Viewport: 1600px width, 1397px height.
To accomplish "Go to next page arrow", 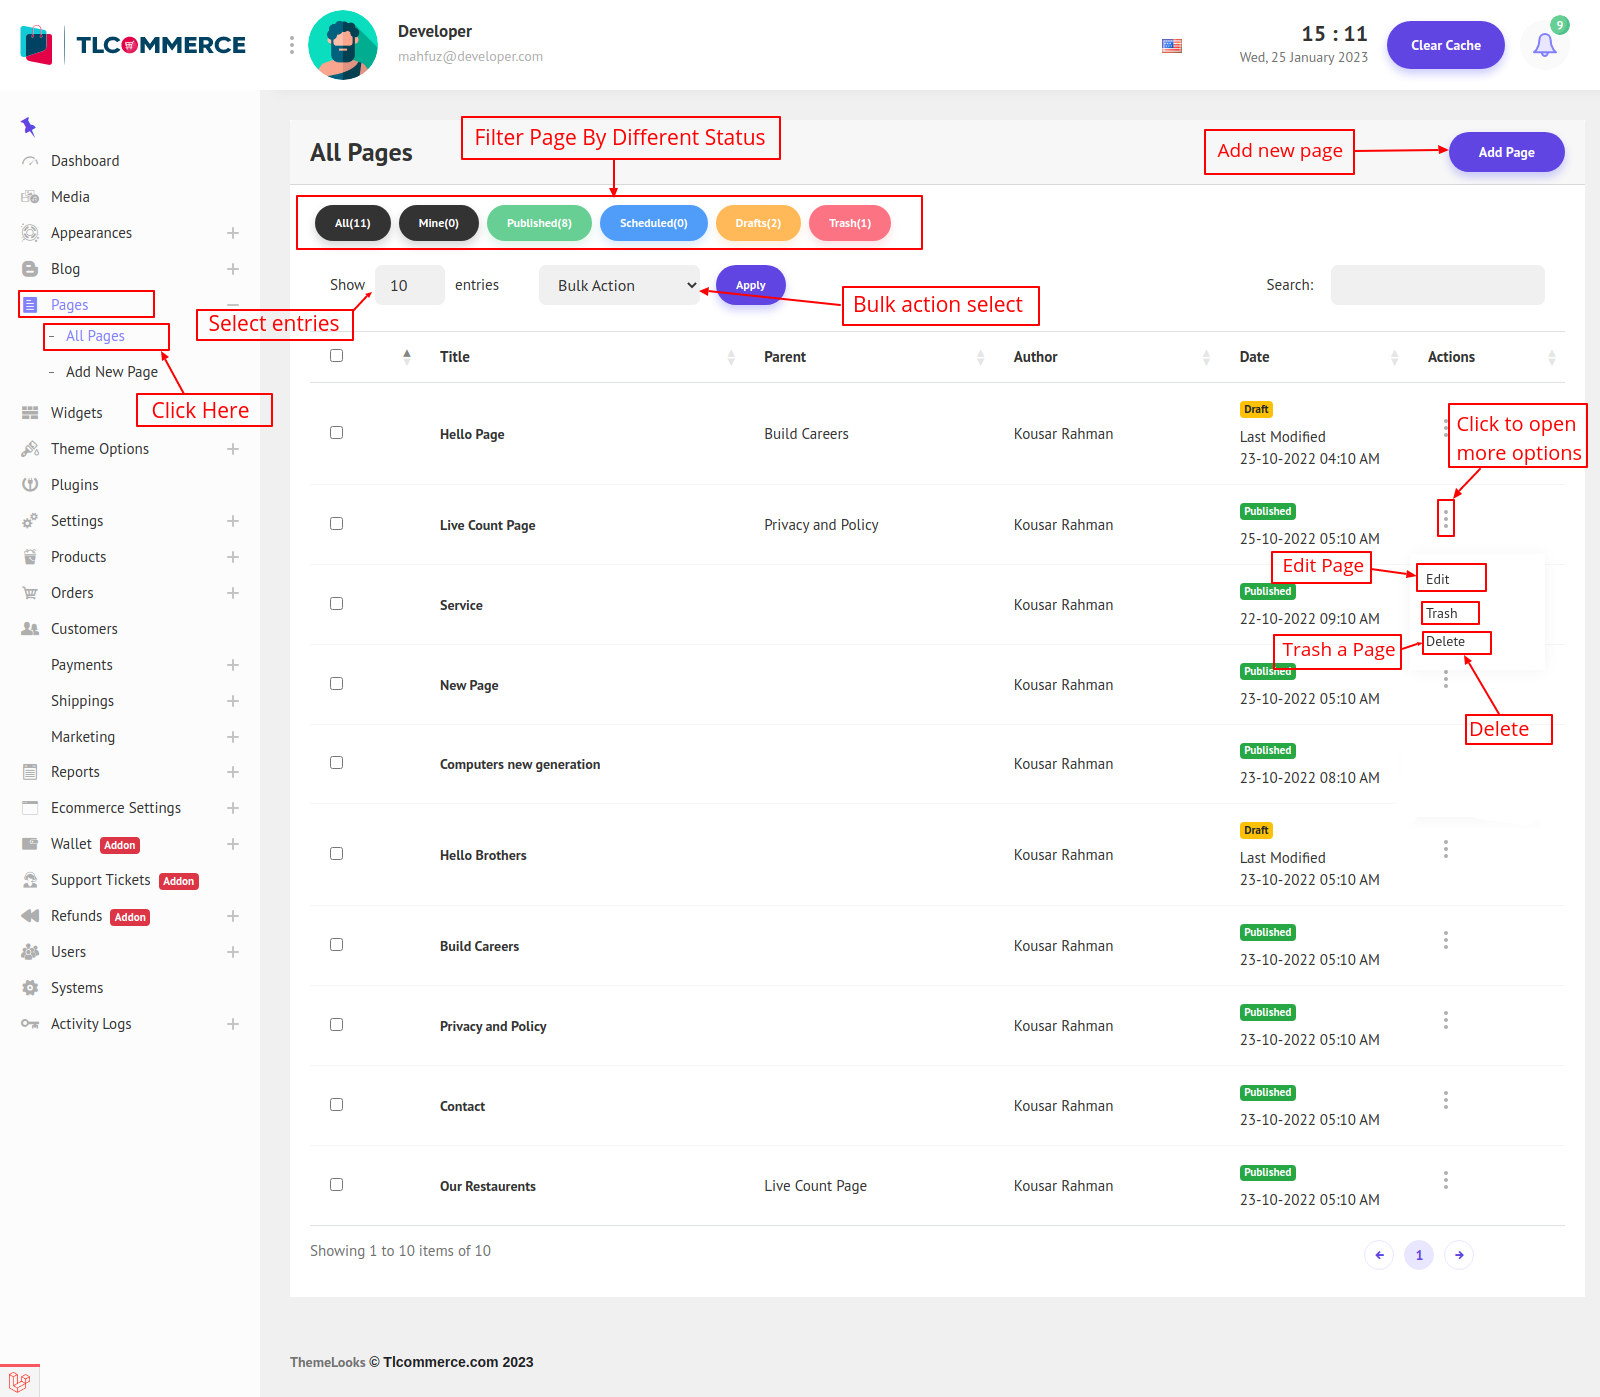I will pos(1459,1255).
